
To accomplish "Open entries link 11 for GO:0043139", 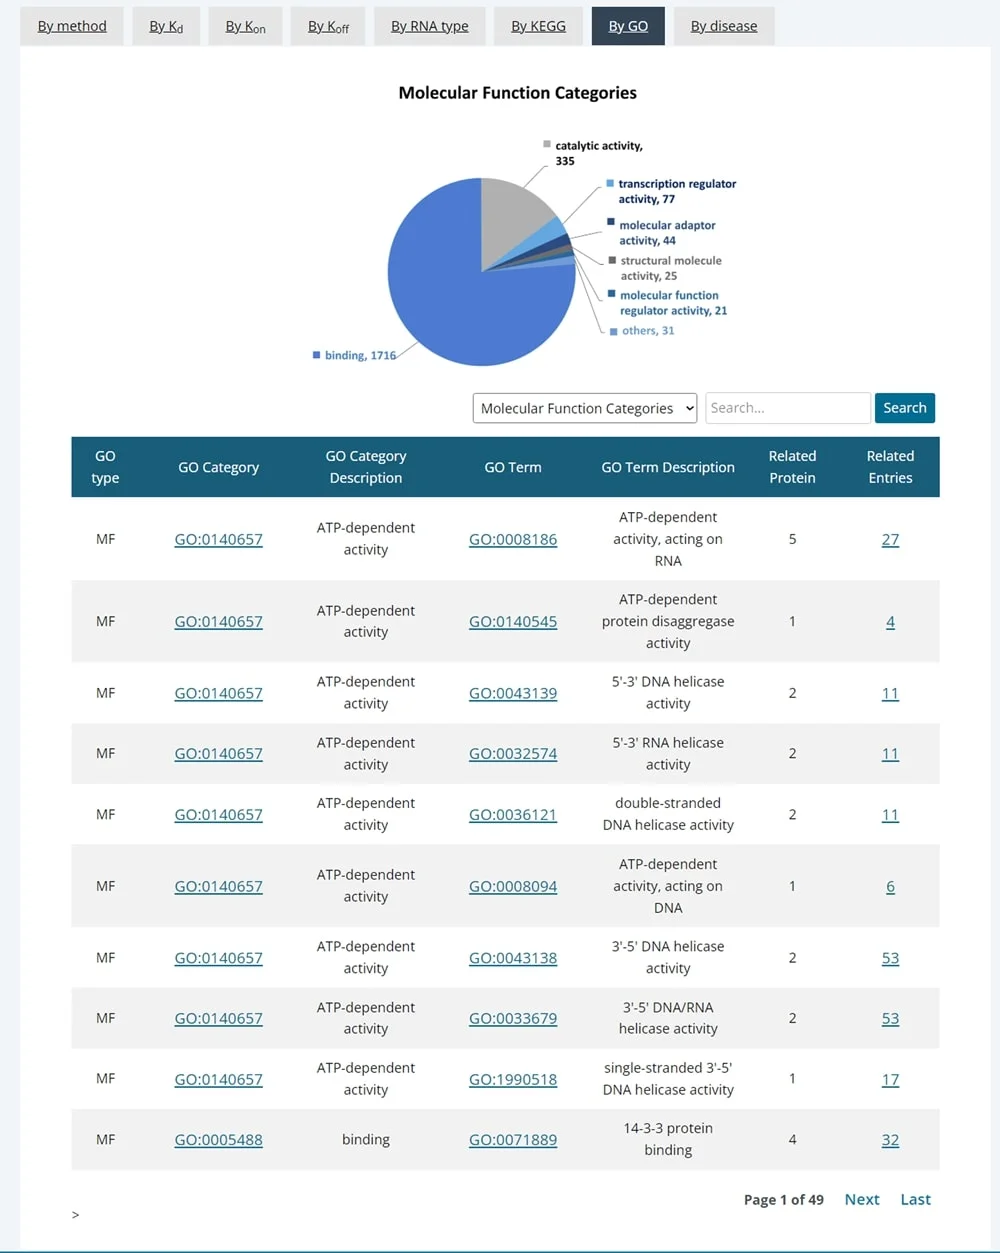I will coord(890,693).
